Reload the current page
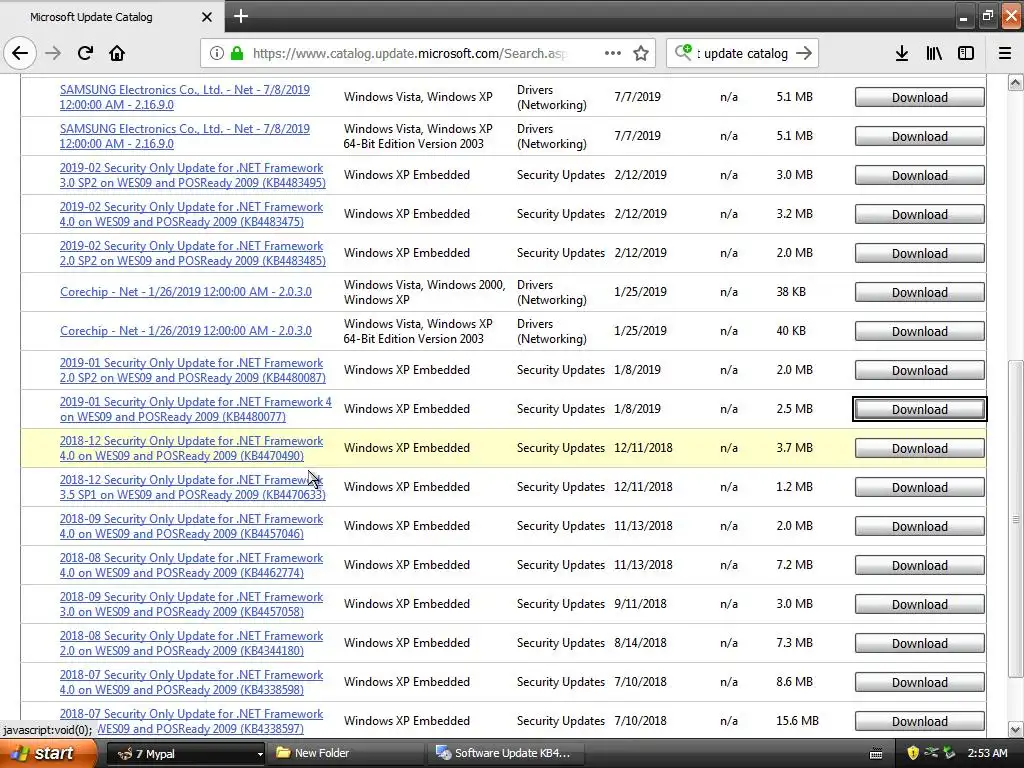Viewport: 1024px width, 768px height. click(85, 53)
